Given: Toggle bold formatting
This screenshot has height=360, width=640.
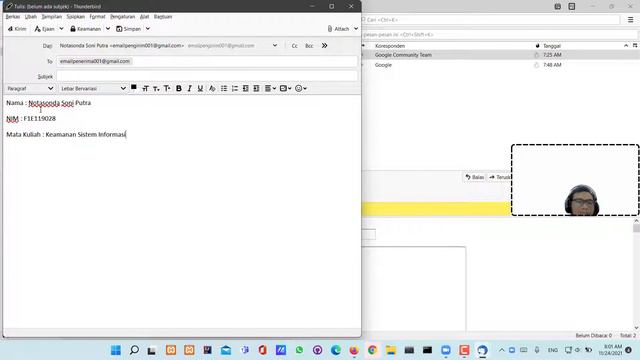Looking at the screenshot, I should coord(178,89).
